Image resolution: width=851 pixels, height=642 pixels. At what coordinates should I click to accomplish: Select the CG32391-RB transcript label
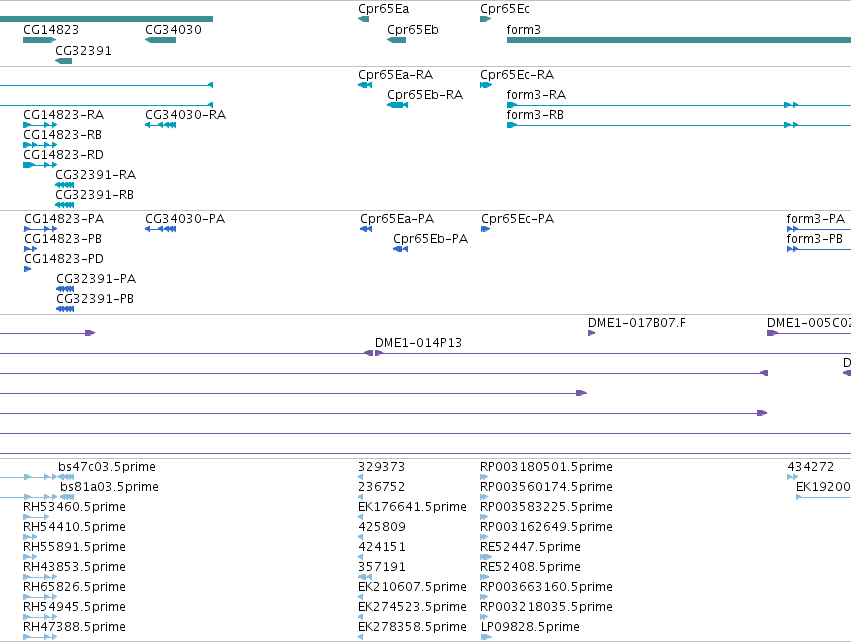point(94,195)
